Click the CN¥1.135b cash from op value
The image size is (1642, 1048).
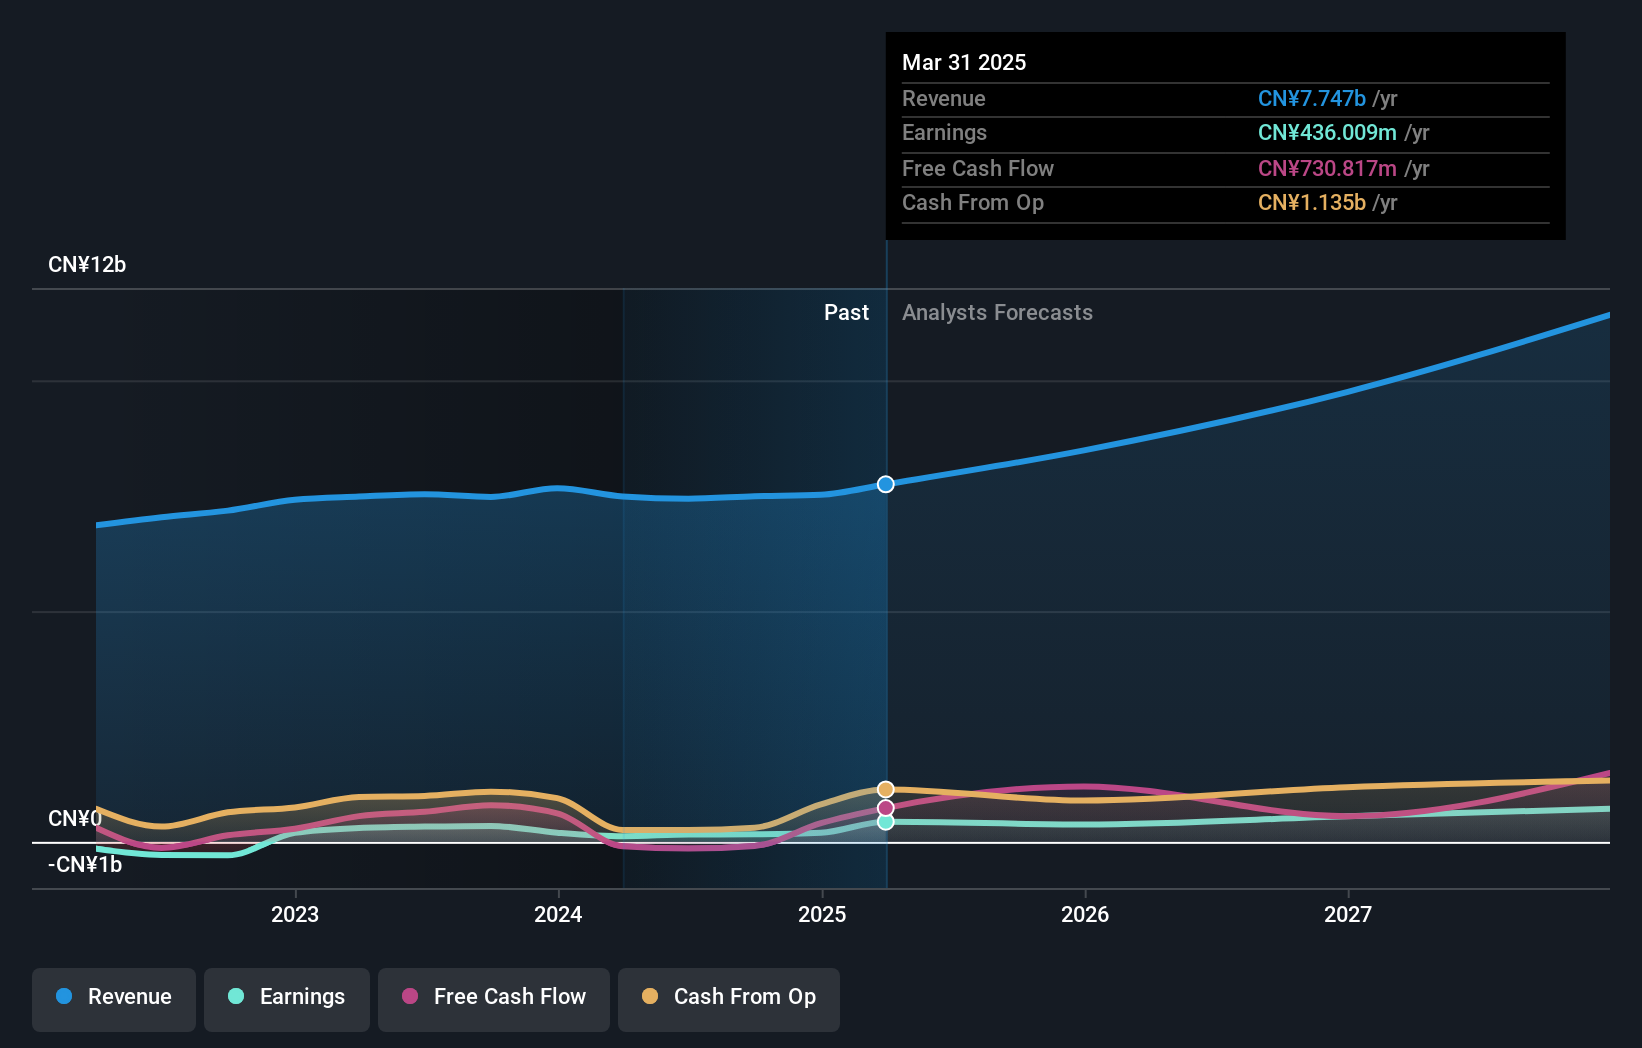click(x=1312, y=203)
